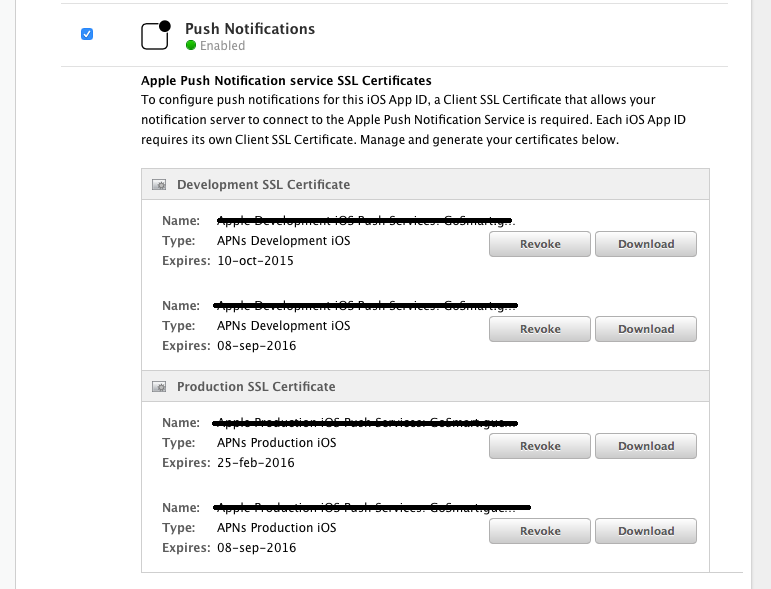The height and width of the screenshot is (589, 771).
Task: Uncheck the Push Notifications checkbox
Action: (x=87, y=34)
